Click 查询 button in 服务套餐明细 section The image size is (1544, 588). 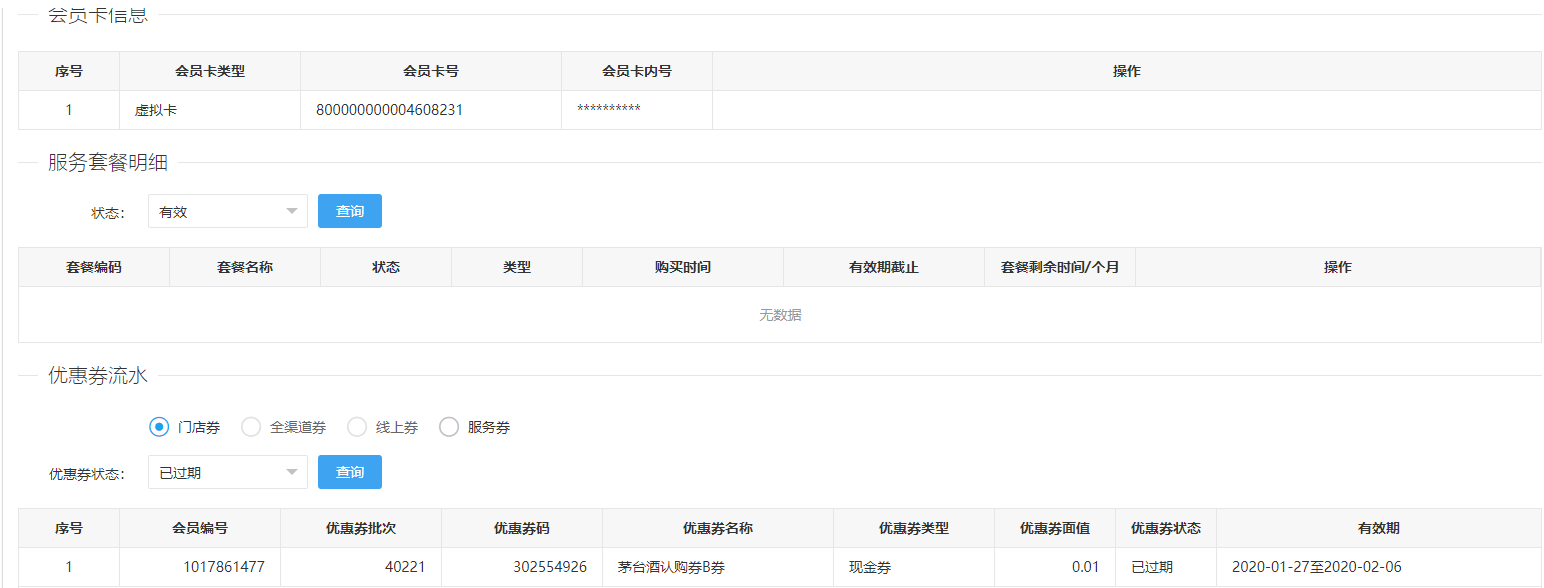tap(350, 211)
